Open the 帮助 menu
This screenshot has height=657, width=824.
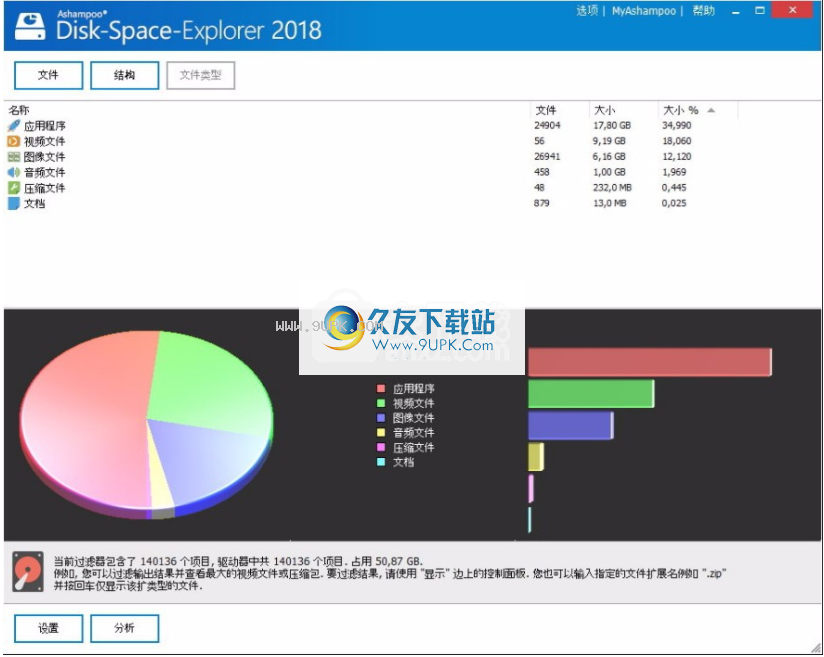[x=704, y=11]
